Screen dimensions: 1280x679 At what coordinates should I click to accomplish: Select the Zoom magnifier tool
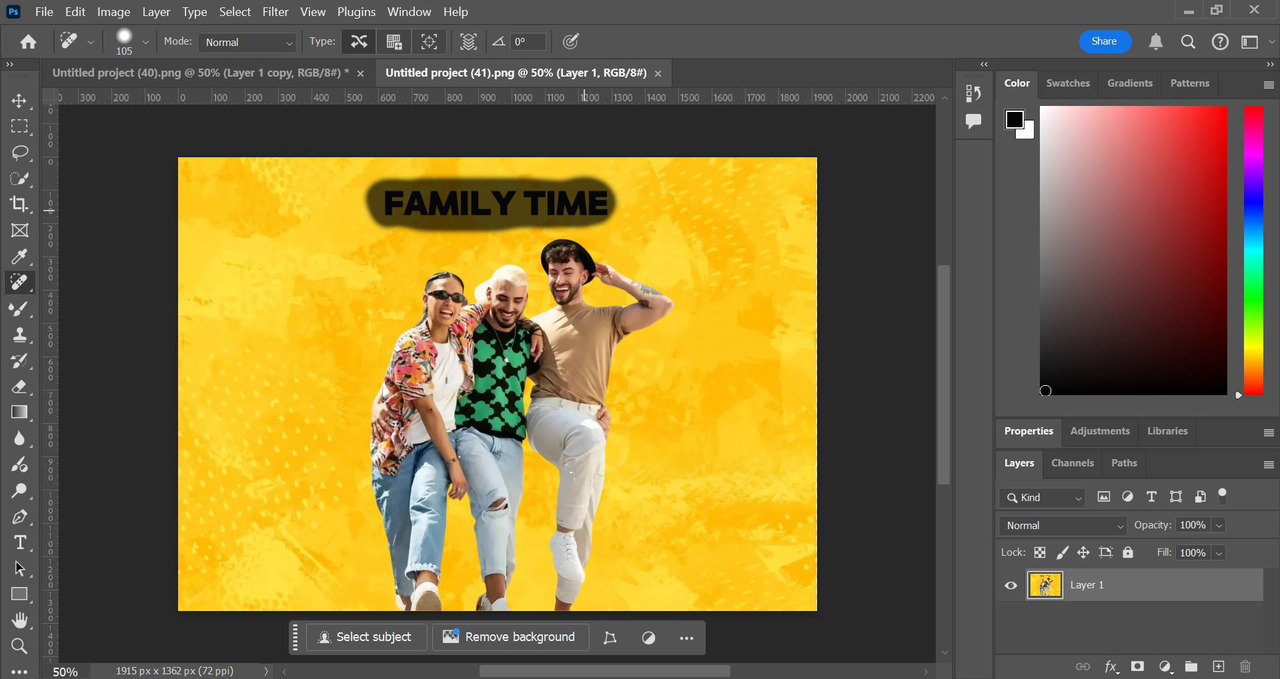pyautogui.click(x=19, y=646)
